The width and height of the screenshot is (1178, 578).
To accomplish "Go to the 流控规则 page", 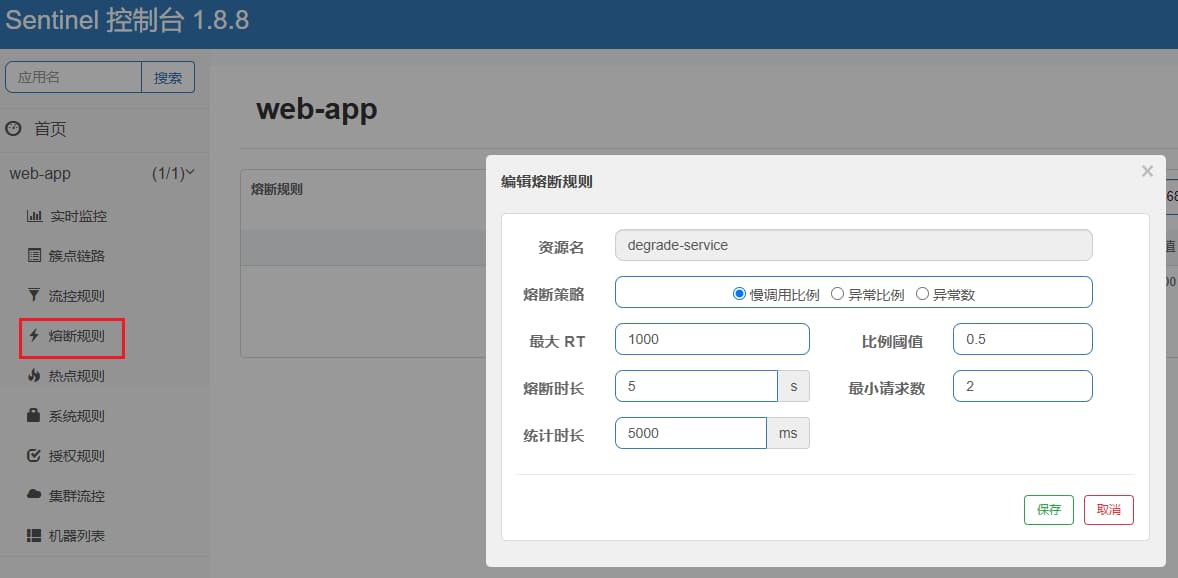I will (x=77, y=296).
